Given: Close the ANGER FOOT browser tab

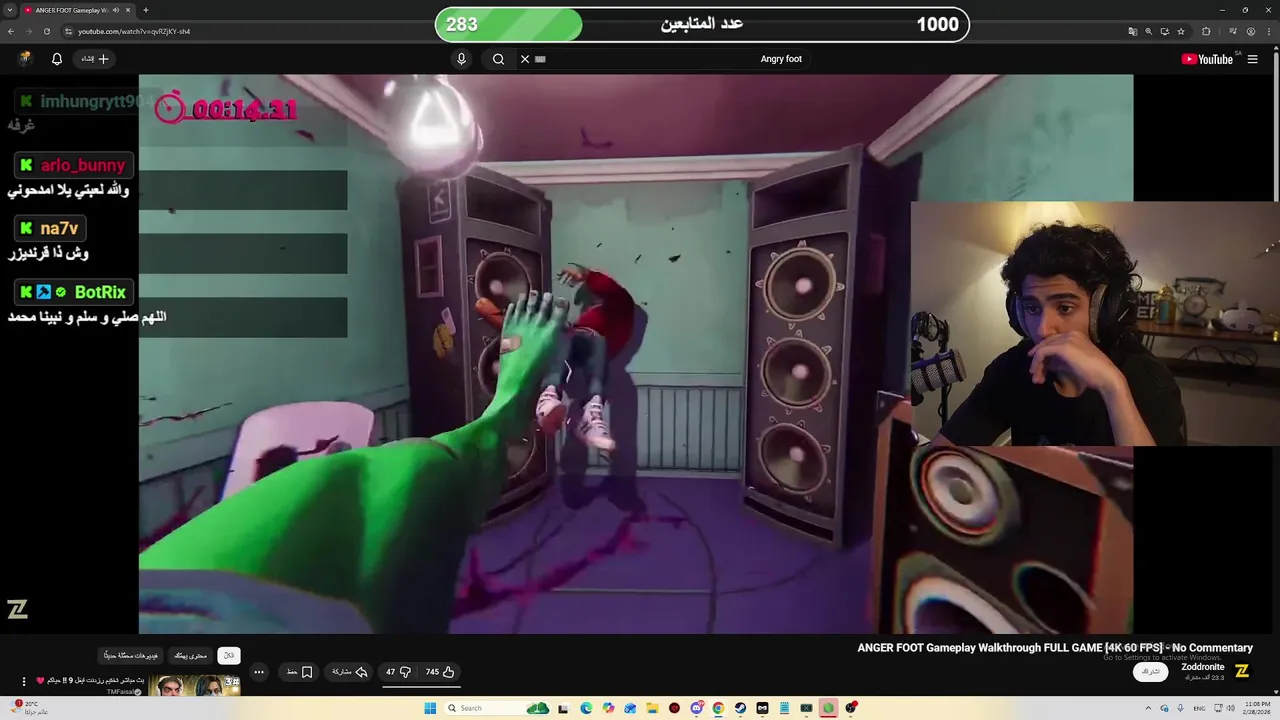Looking at the screenshot, I should coord(128,10).
